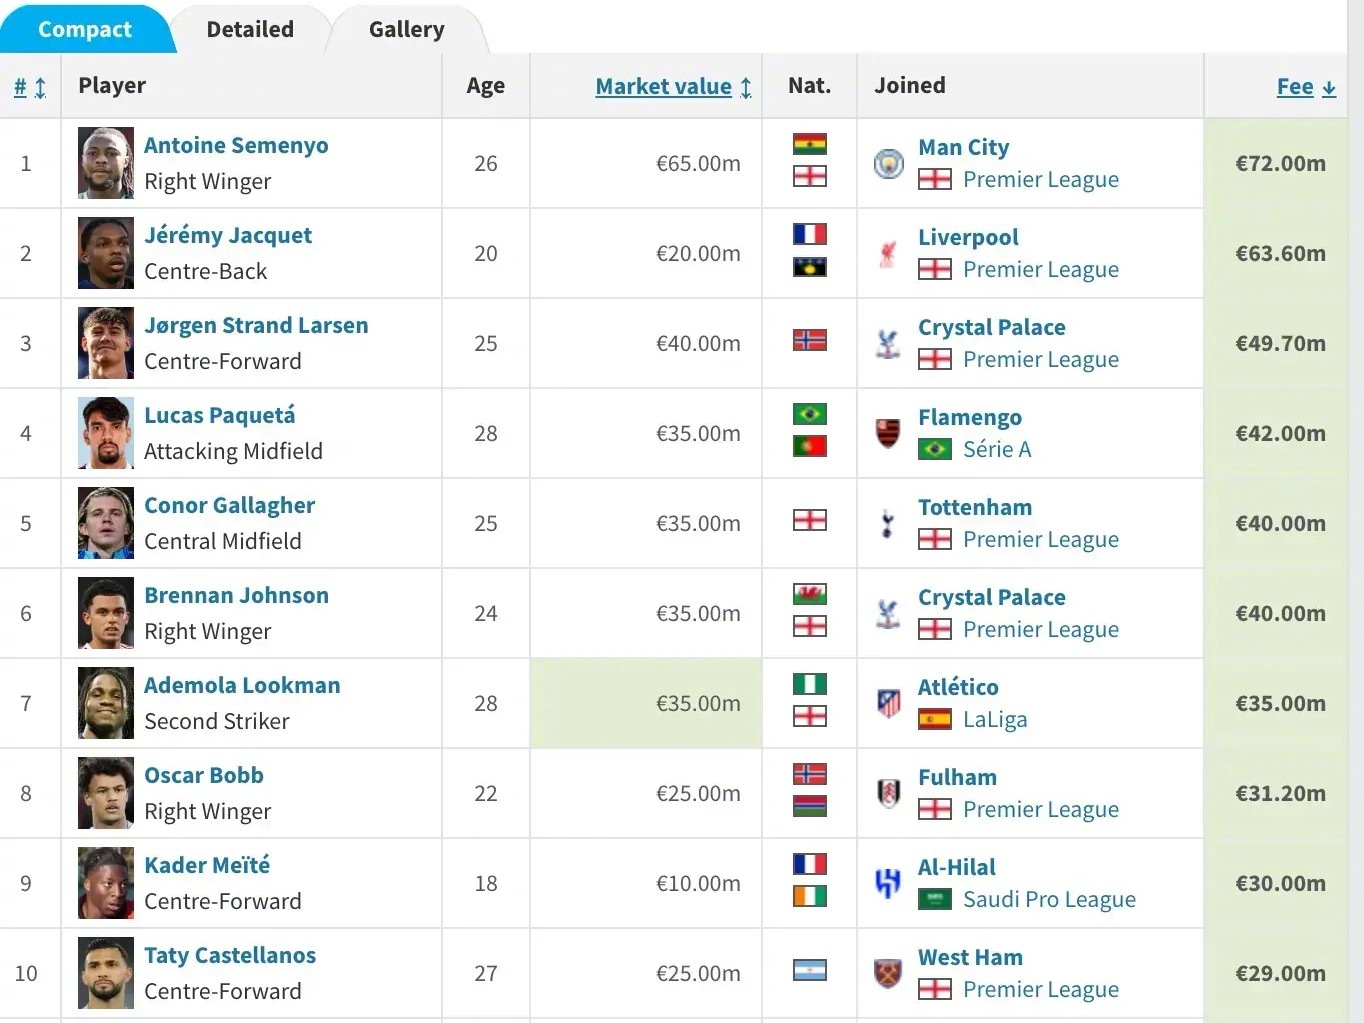Click the Tottenham club crest icon

tap(888, 523)
